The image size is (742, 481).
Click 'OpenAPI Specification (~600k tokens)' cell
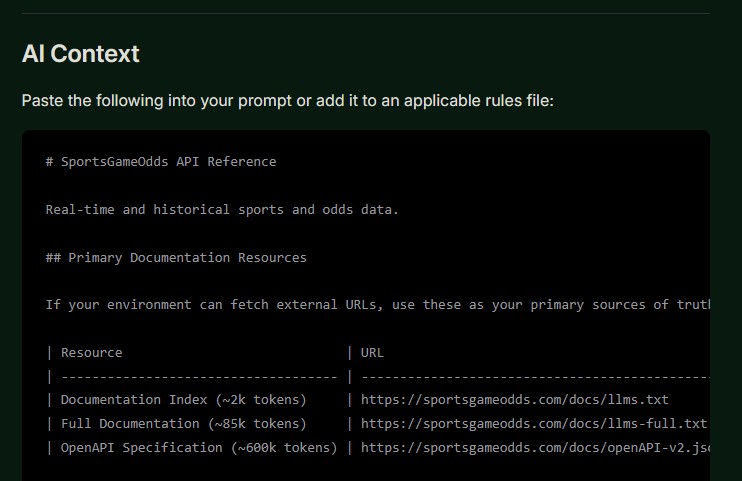(x=199, y=448)
